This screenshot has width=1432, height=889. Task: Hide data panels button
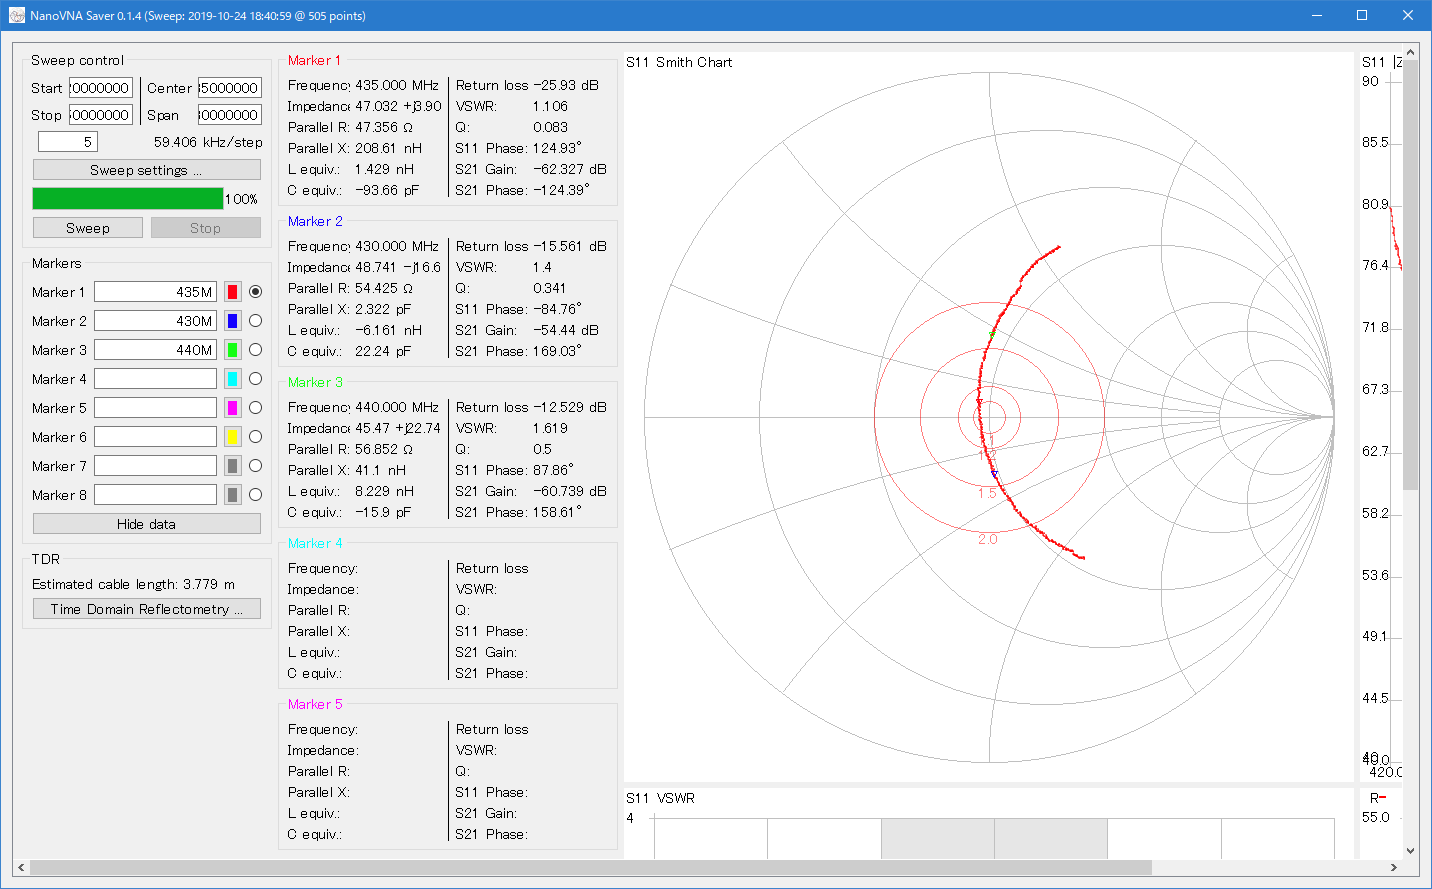click(x=147, y=524)
